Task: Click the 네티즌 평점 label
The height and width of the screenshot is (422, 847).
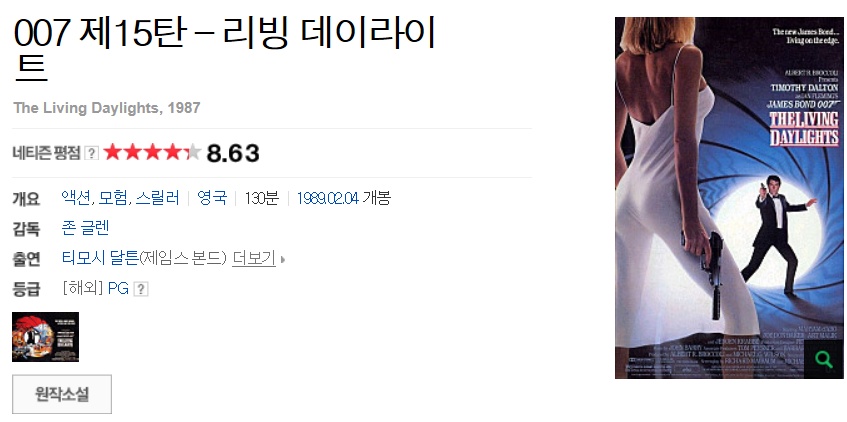Action: (46, 153)
